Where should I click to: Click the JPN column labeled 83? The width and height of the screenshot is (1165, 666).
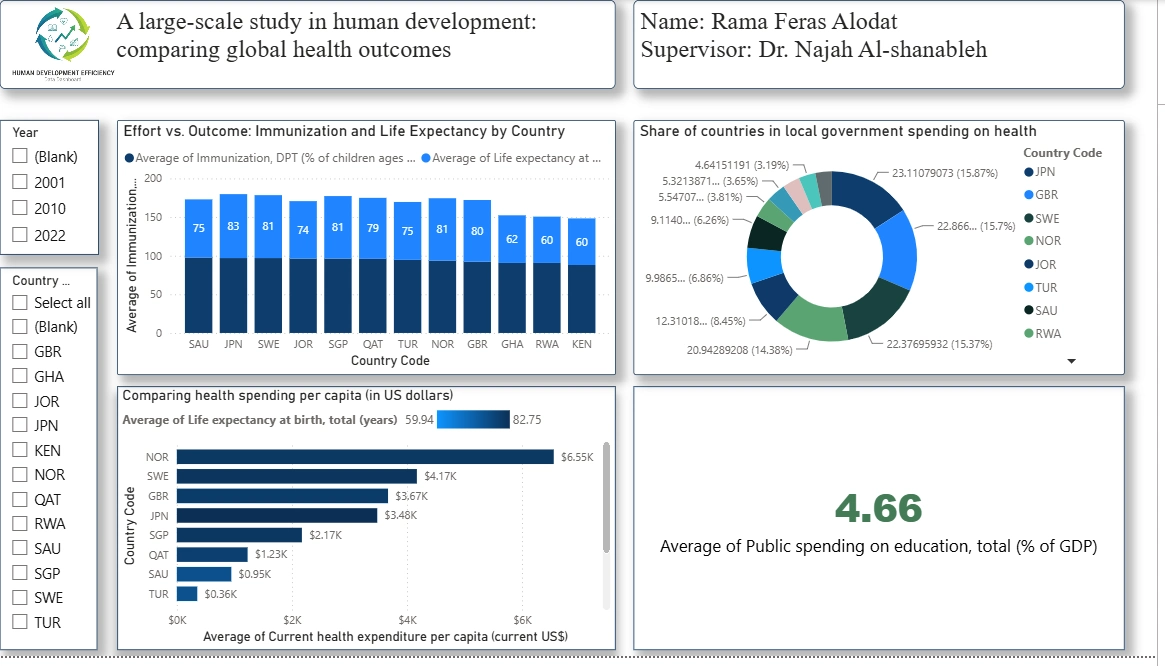pyautogui.click(x=233, y=264)
